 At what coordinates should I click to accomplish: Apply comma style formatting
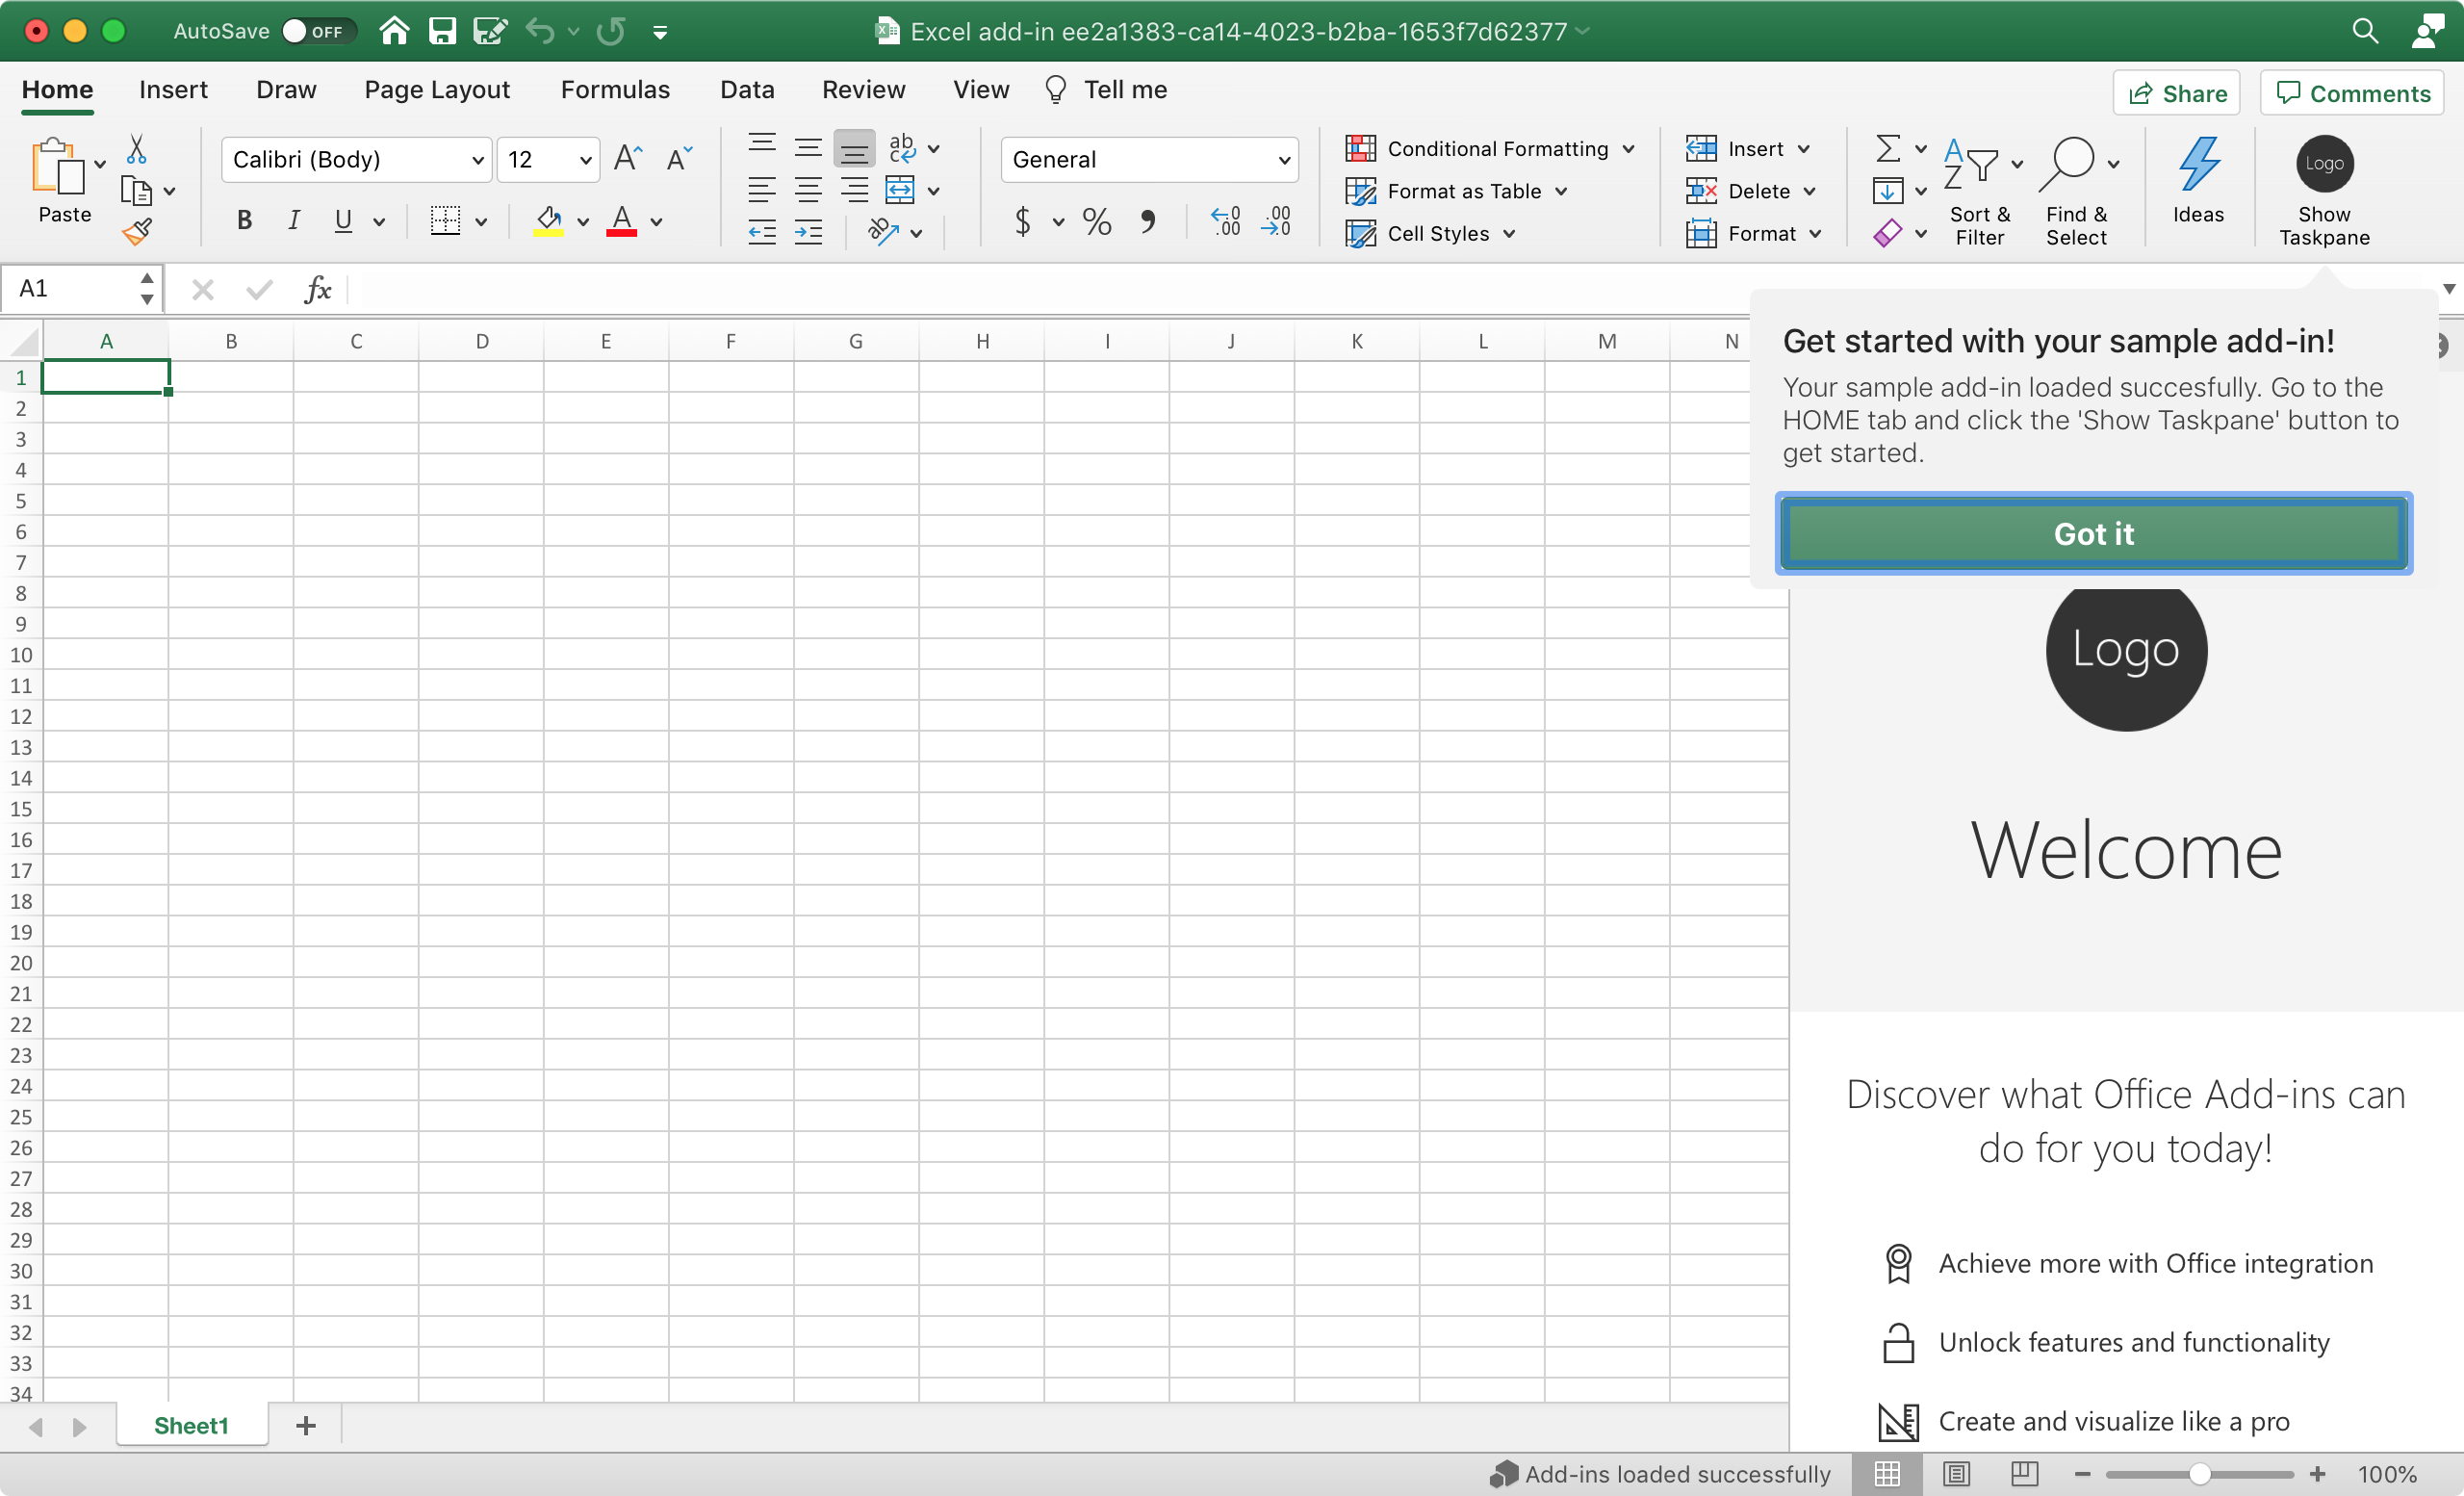click(x=1148, y=221)
